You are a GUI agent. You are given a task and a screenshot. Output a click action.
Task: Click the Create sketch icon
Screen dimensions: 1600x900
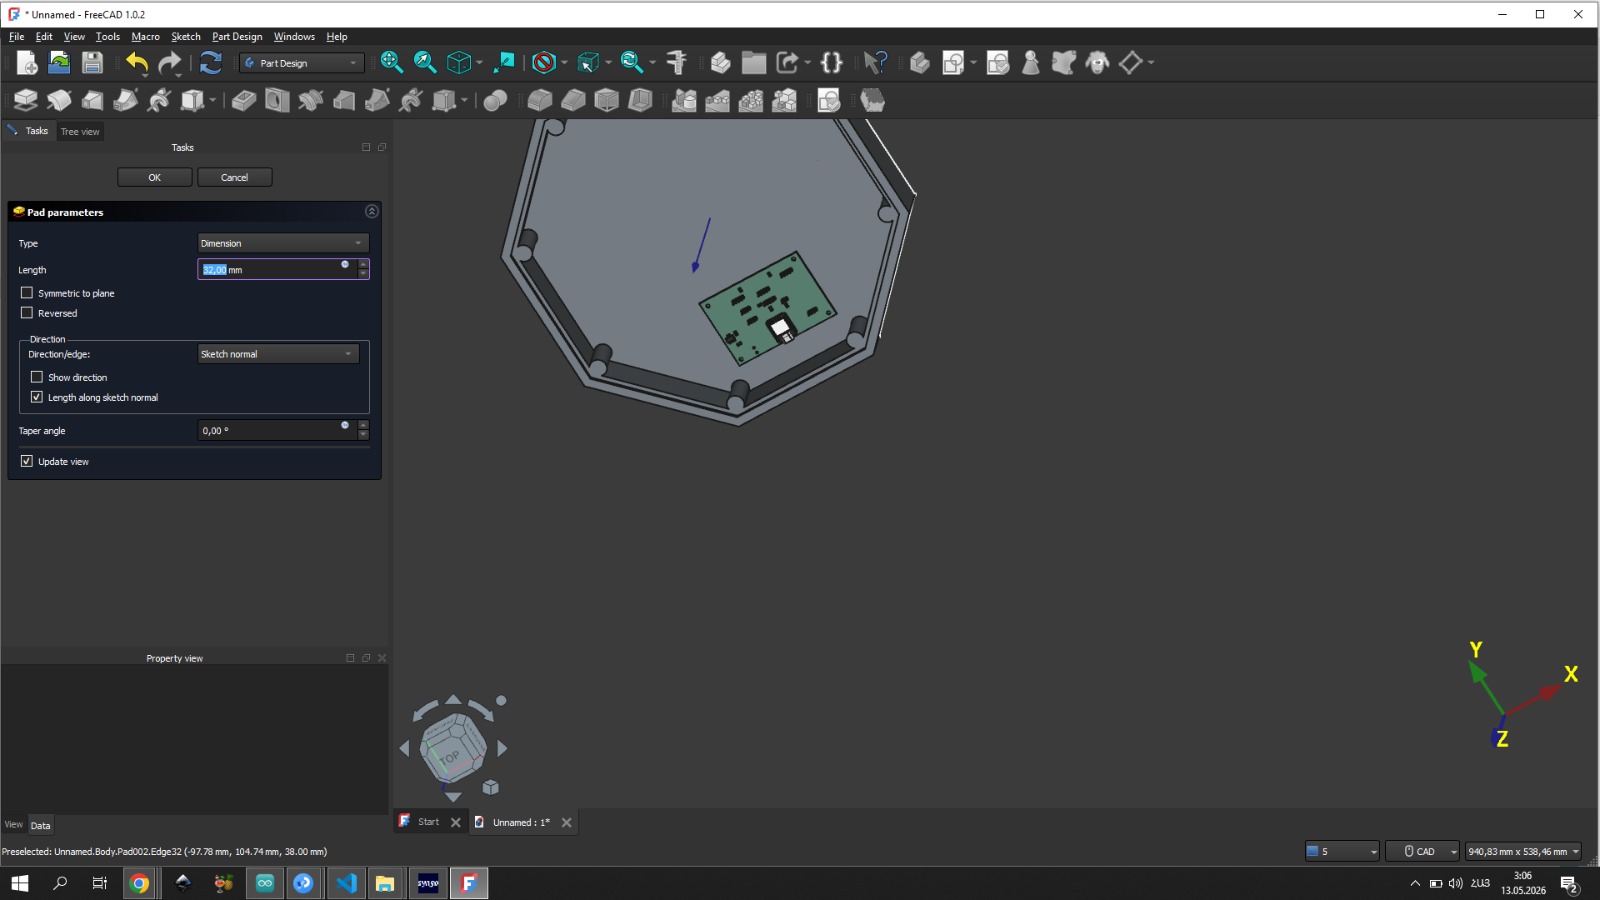[953, 63]
